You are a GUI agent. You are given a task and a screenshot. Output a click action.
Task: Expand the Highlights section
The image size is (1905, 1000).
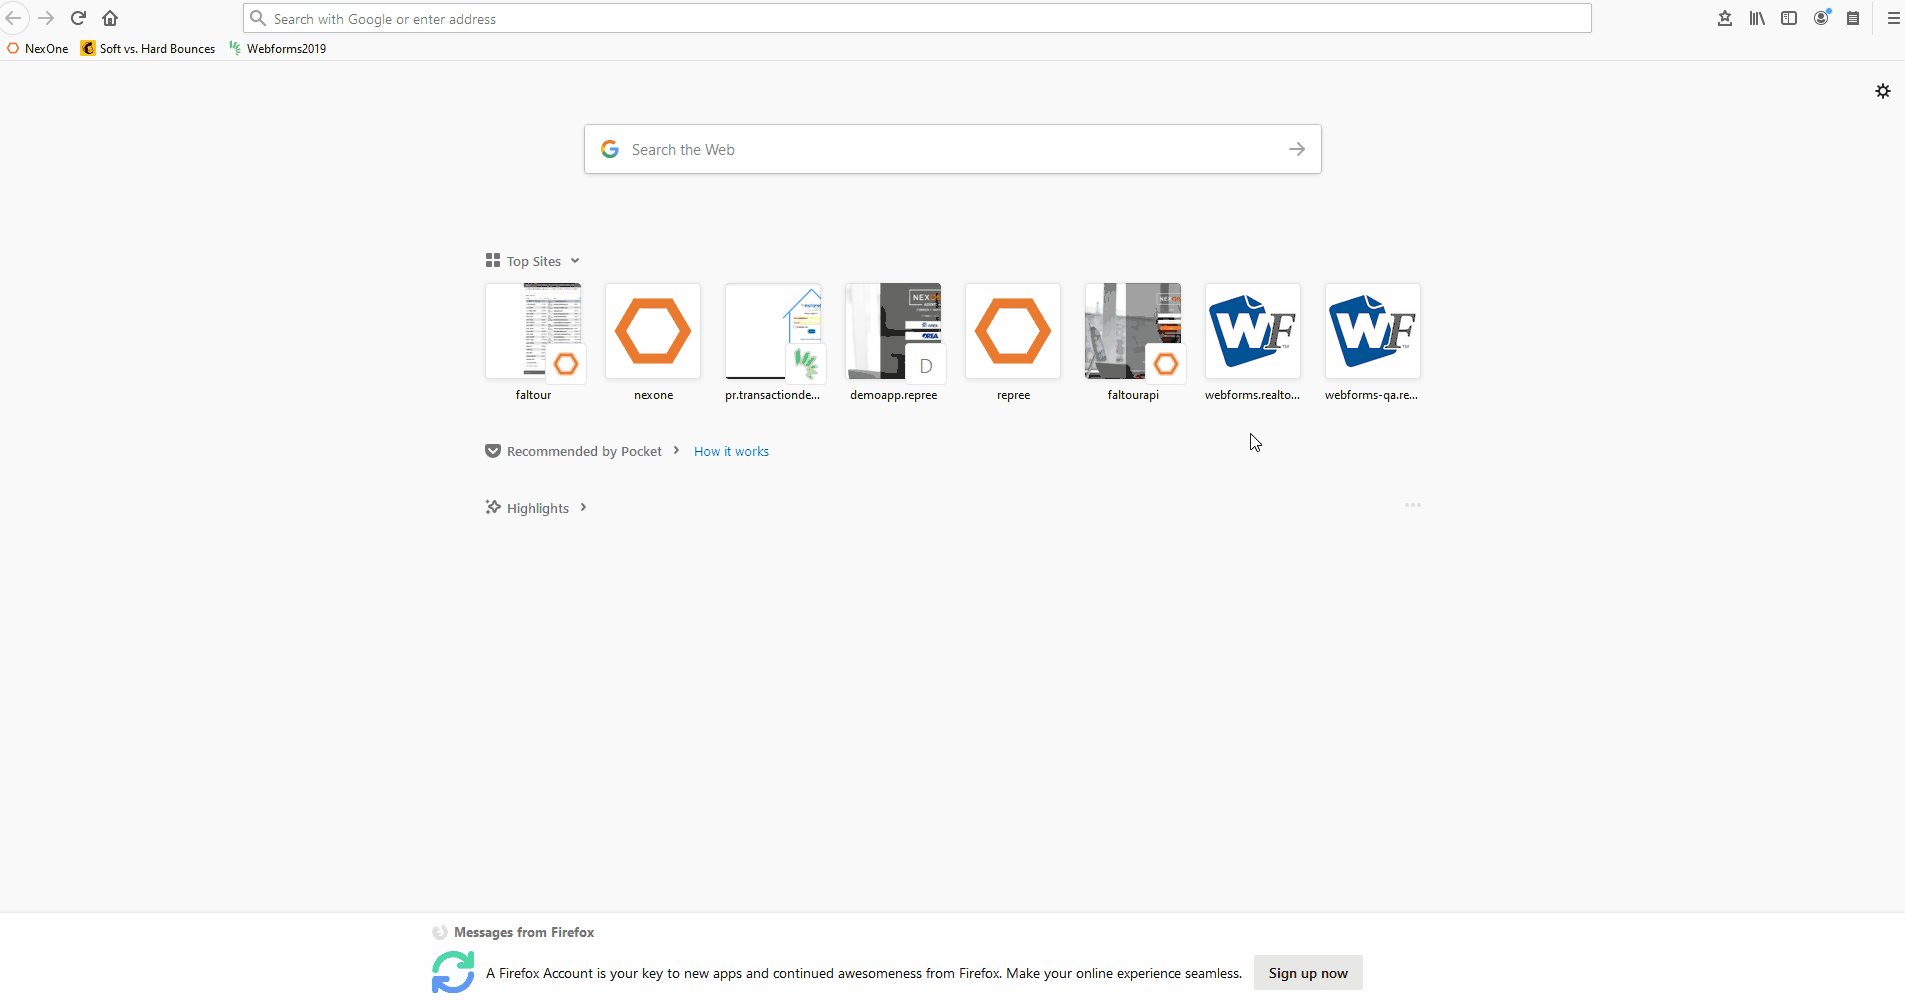point(583,508)
